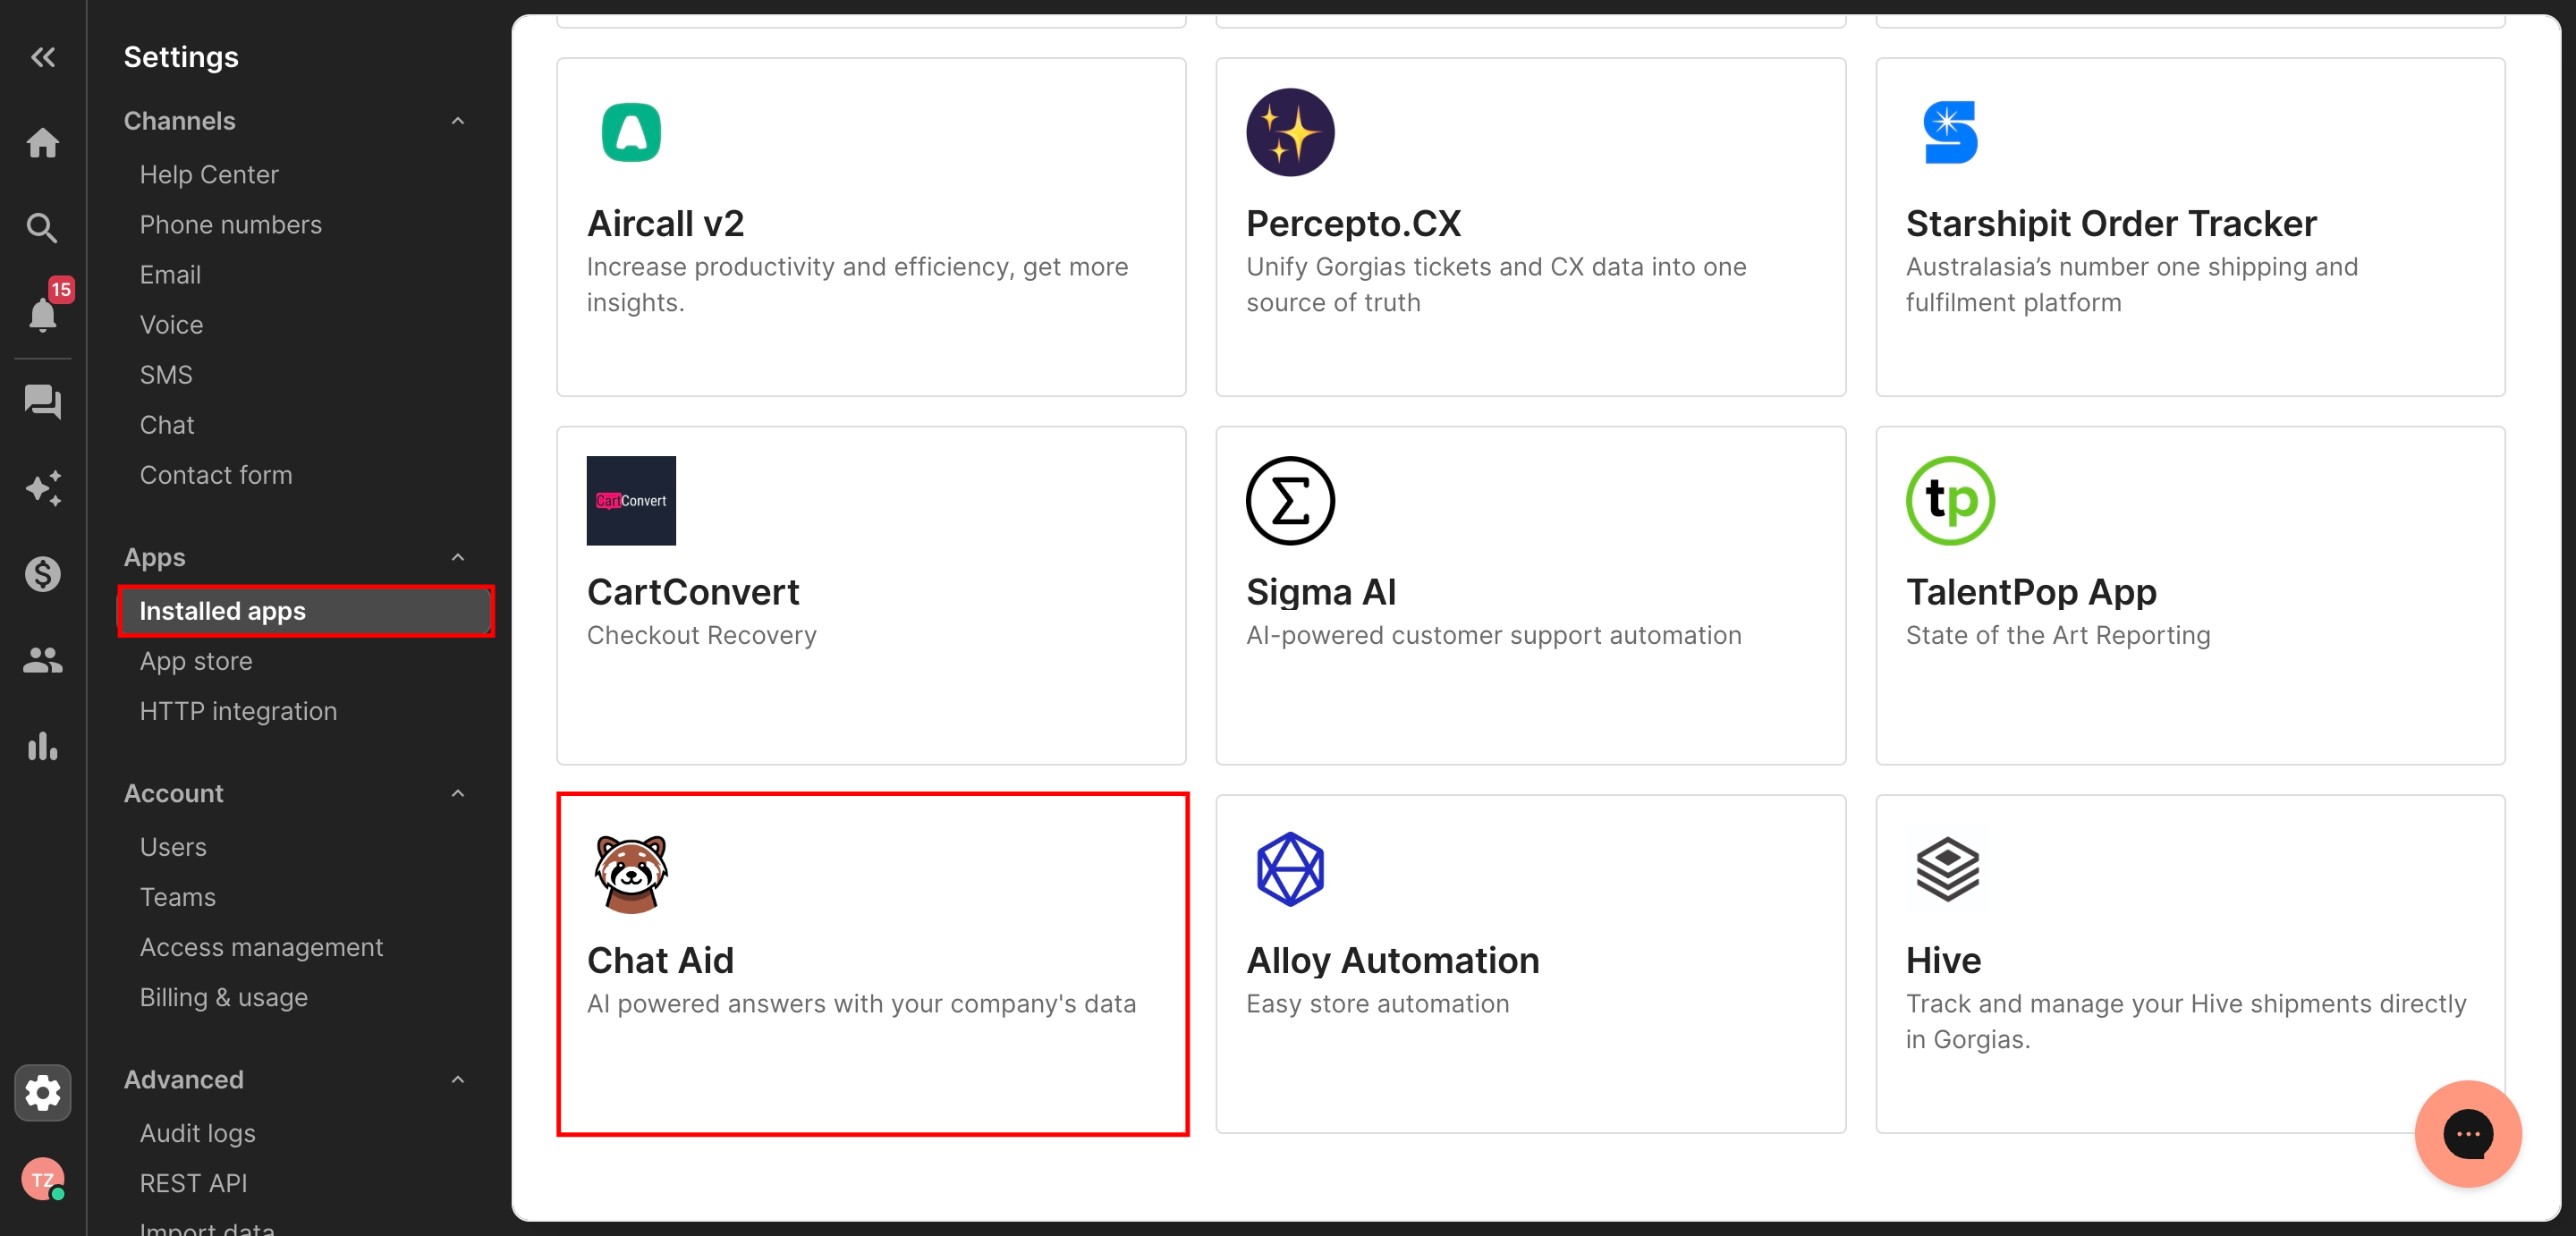Collapse the Apps section chevron
The width and height of the screenshot is (2576, 1236).
coord(458,557)
